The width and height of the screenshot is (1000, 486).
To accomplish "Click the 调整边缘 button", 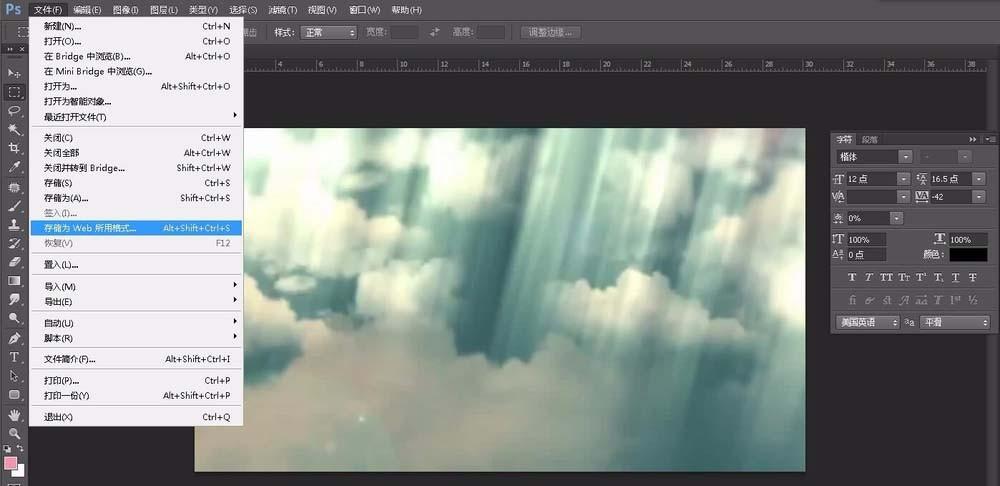I will [550, 33].
